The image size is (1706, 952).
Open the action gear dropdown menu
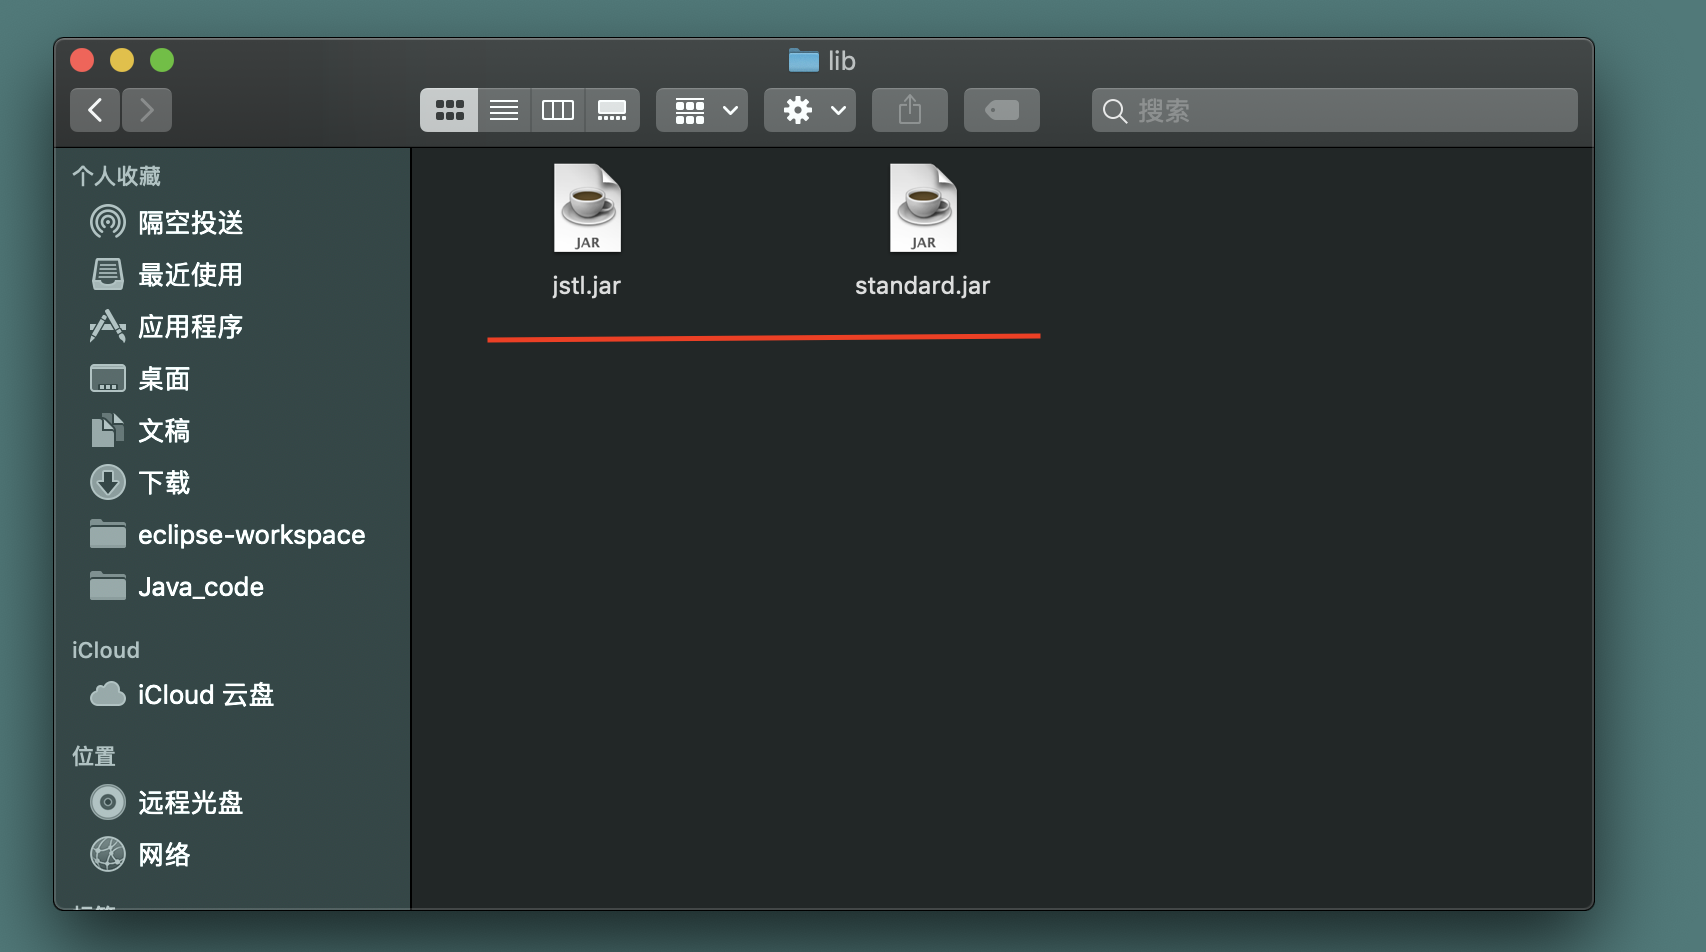pyautogui.click(x=809, y=110)
